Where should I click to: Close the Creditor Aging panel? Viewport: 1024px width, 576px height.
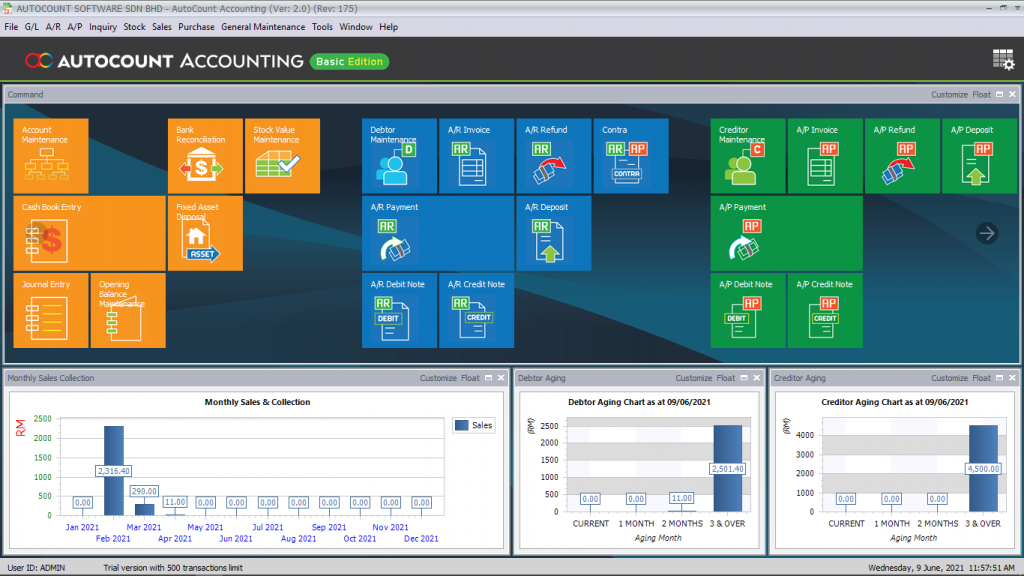pyautogui.click(x=1012, y=378)
